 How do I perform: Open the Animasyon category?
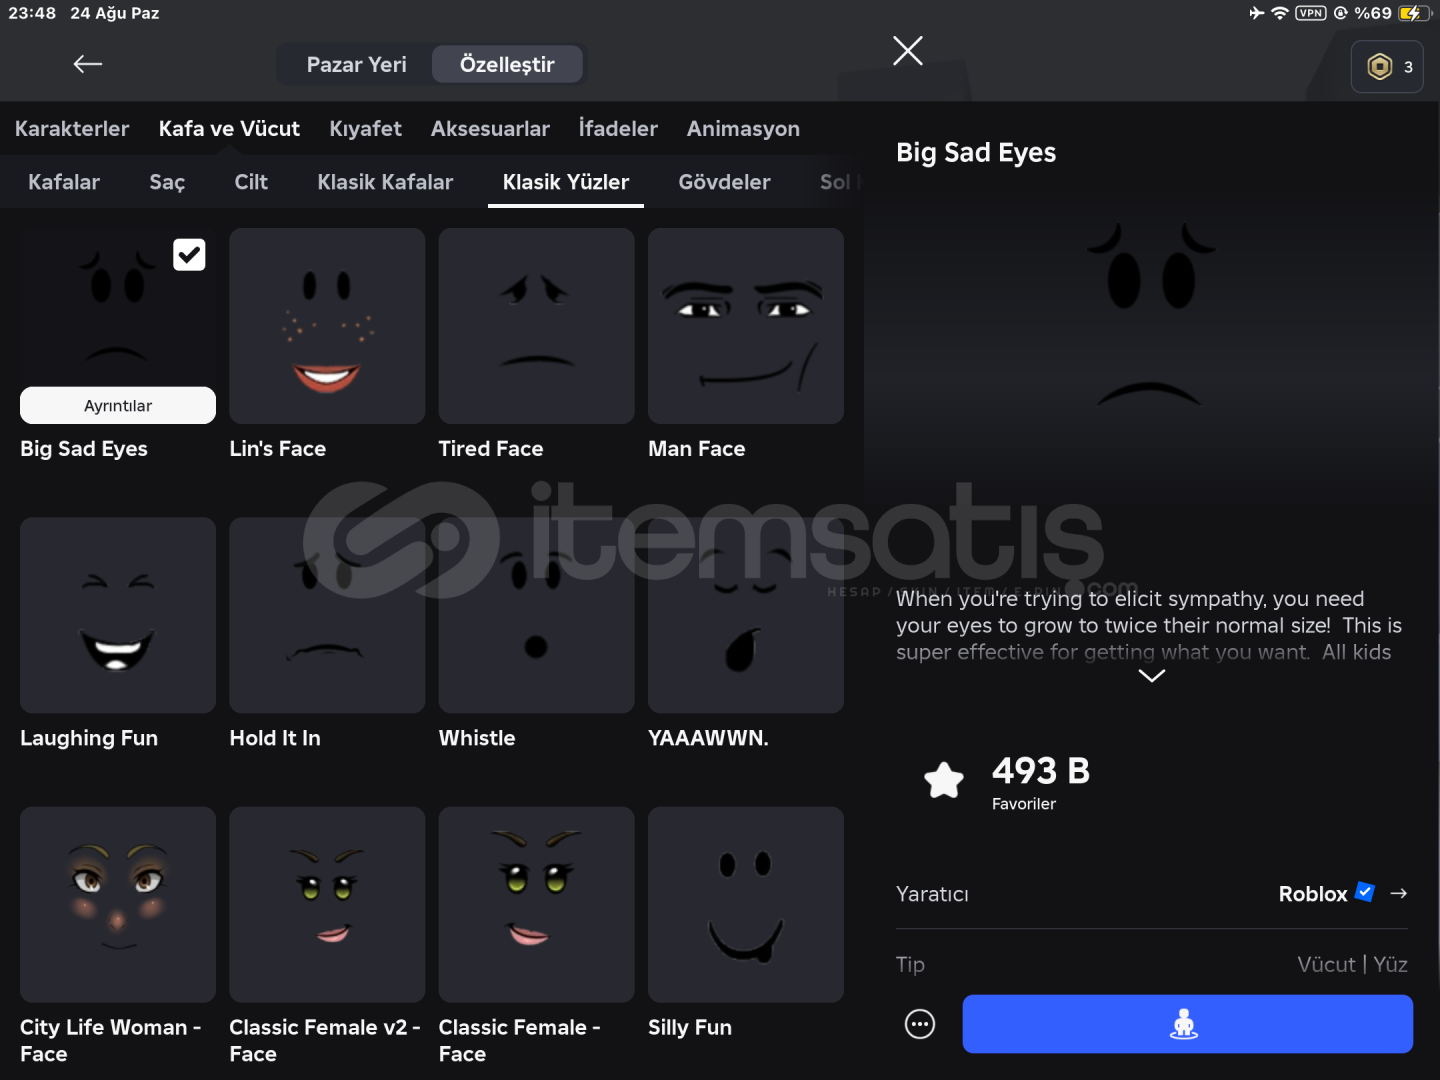pyautogui.click(x=743, y=129)
